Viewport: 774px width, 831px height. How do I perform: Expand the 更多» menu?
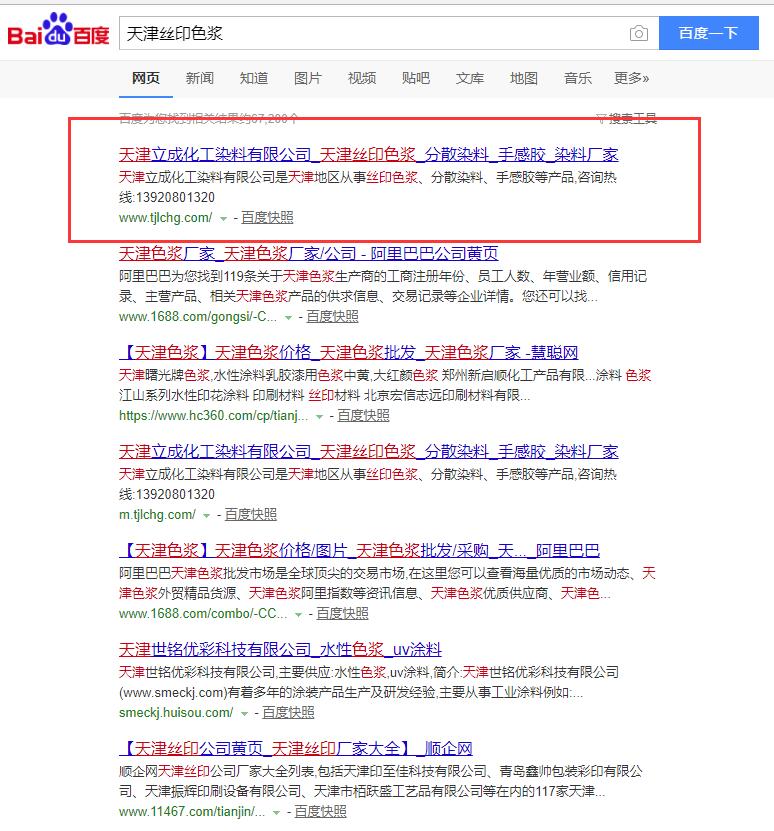click(631, 78)
